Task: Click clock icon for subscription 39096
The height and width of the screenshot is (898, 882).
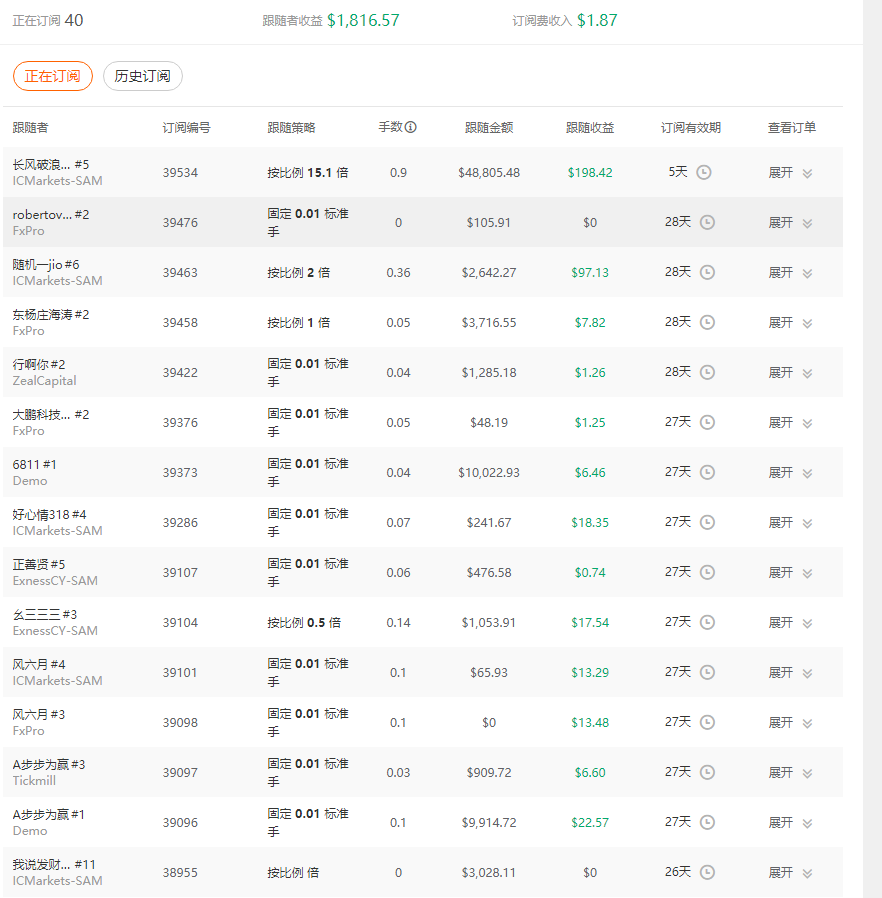Action: pyautogui.click(x=707, y=822)
